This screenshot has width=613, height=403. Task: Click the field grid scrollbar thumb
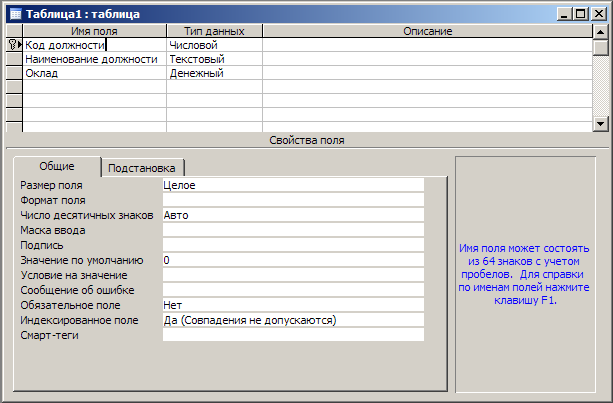[x=600, y=48]
